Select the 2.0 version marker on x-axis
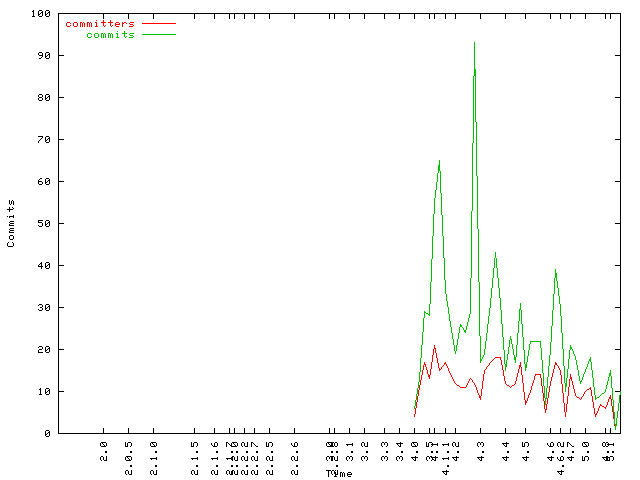 point(104,449)
